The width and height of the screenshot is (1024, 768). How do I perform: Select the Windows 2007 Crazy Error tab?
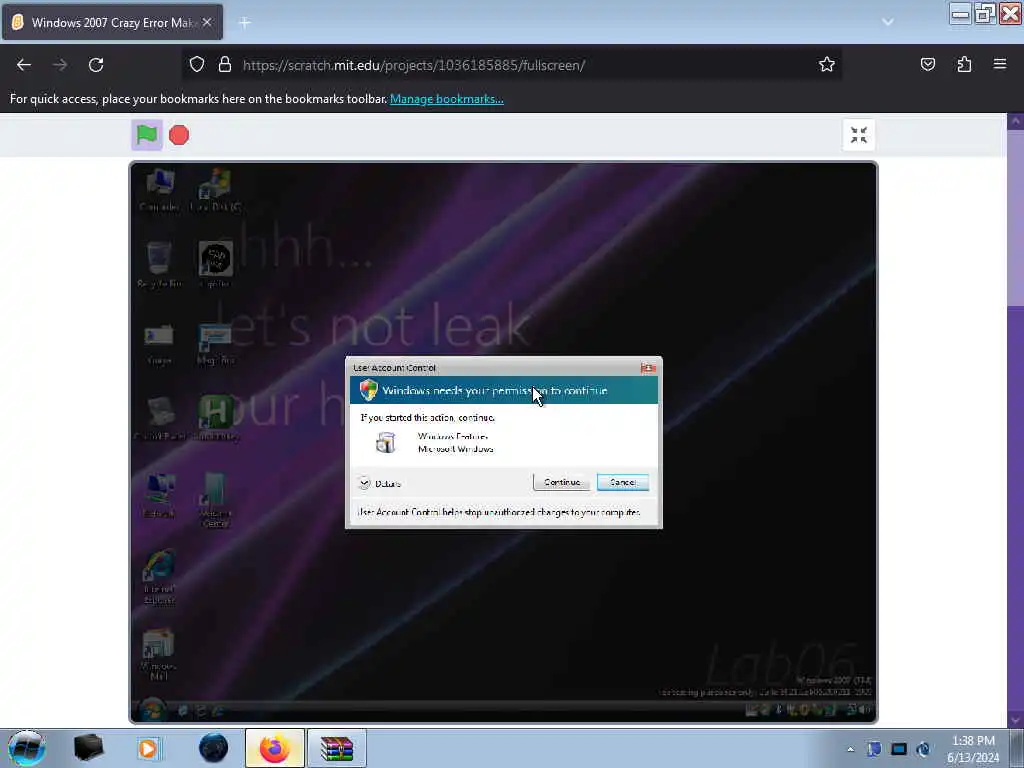[x=112, y=22]
